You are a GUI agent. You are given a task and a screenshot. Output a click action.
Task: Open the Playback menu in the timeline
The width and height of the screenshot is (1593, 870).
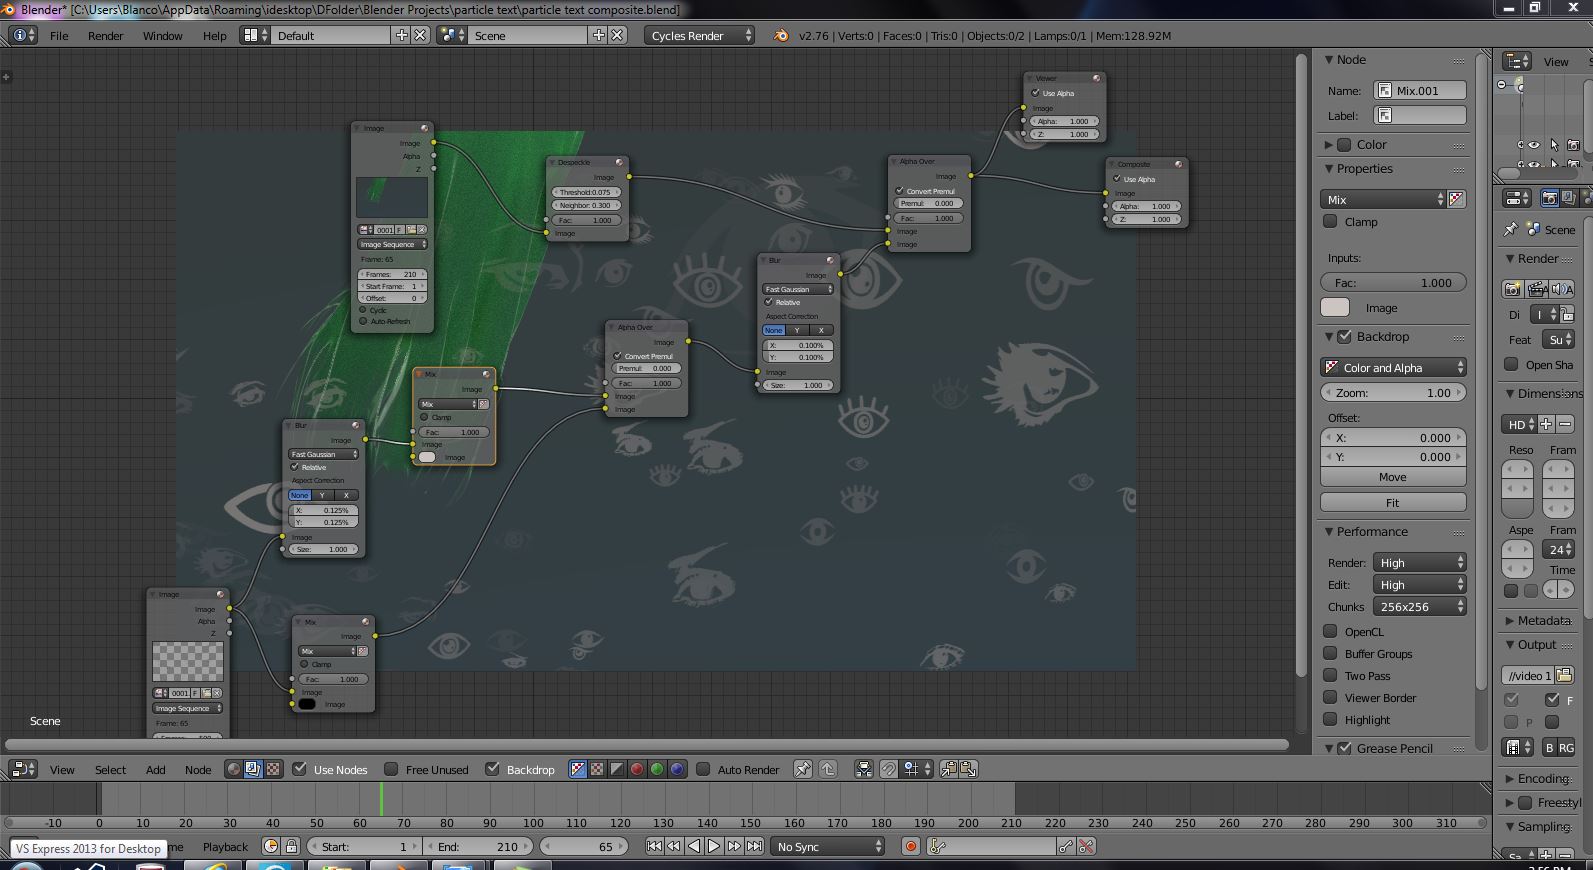(x=225, y=846)
